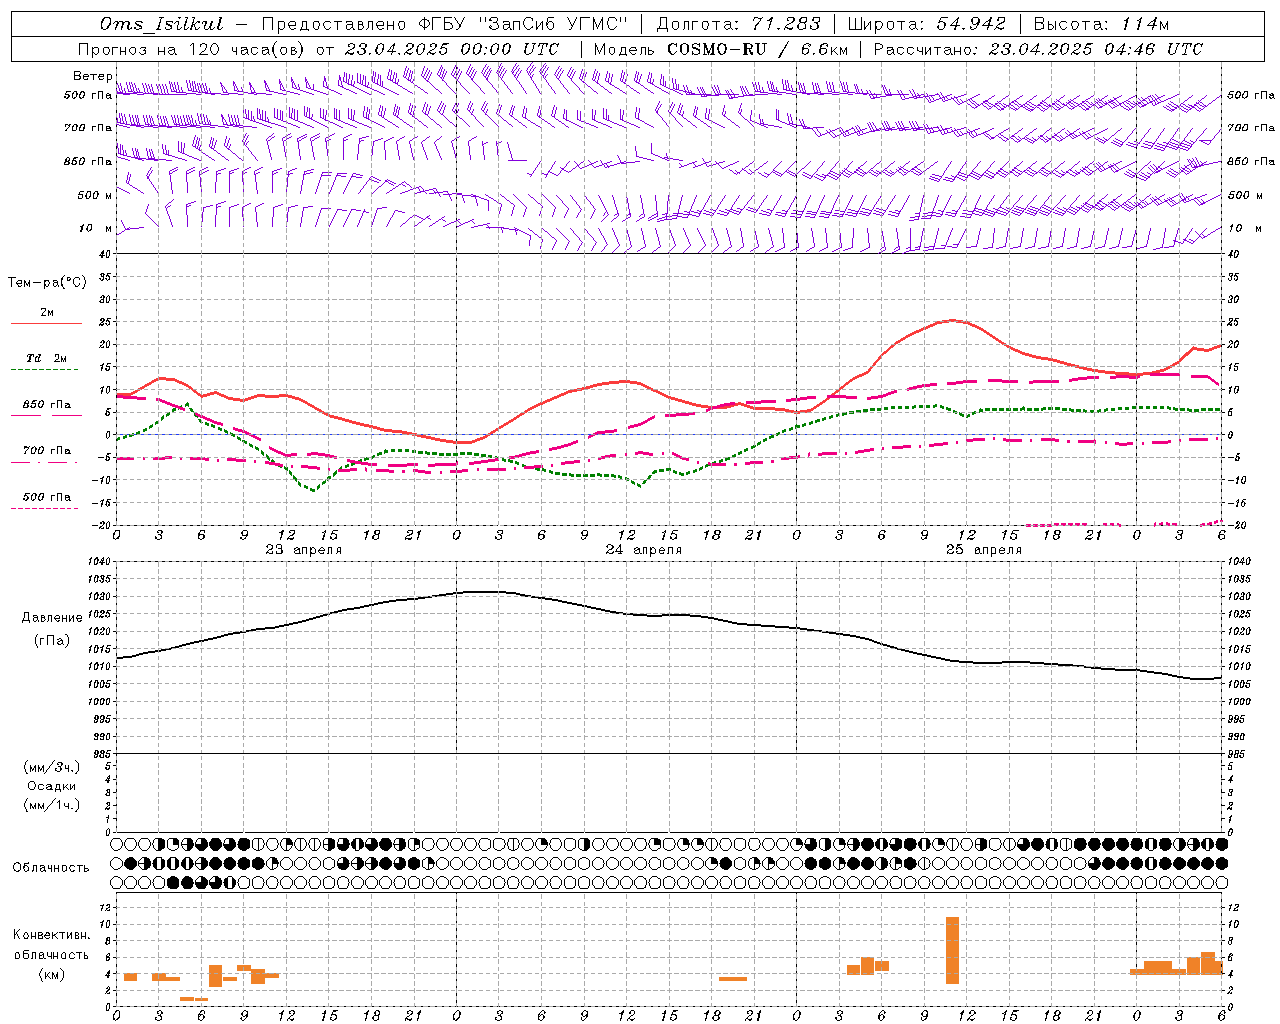Click the Давление panel label
The width and height of the screenshot is (1280, 1024).
[x=52, y=617]
